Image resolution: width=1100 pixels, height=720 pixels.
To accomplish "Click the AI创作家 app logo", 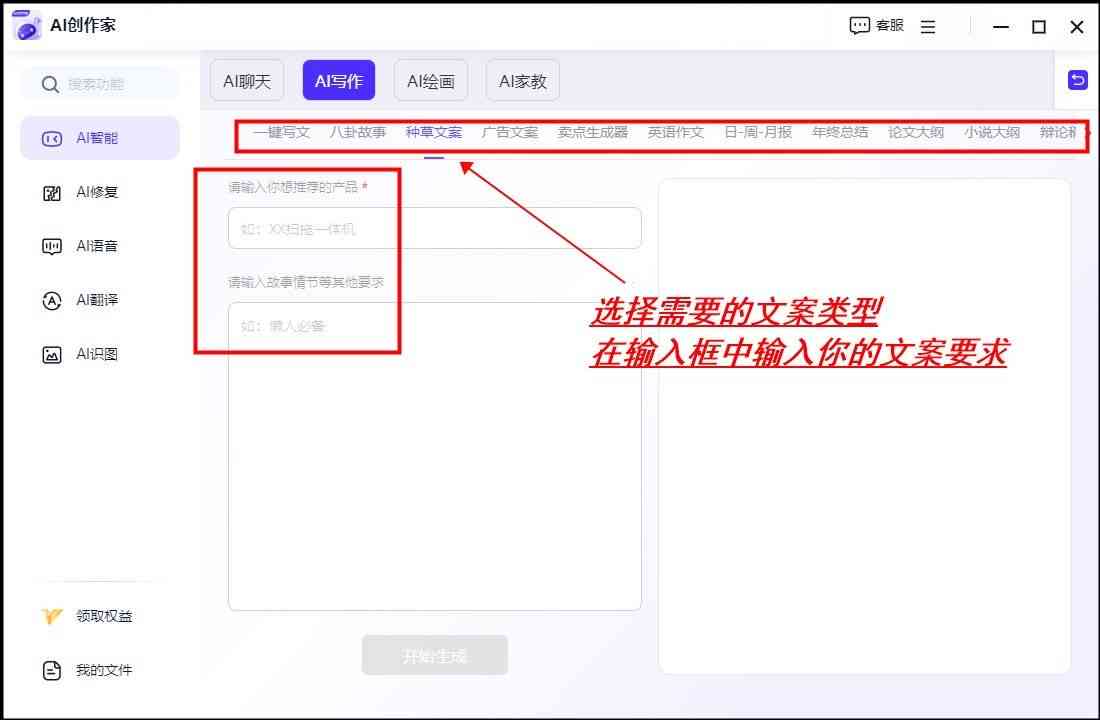I will pyautogui.click(x=27, y=25).
